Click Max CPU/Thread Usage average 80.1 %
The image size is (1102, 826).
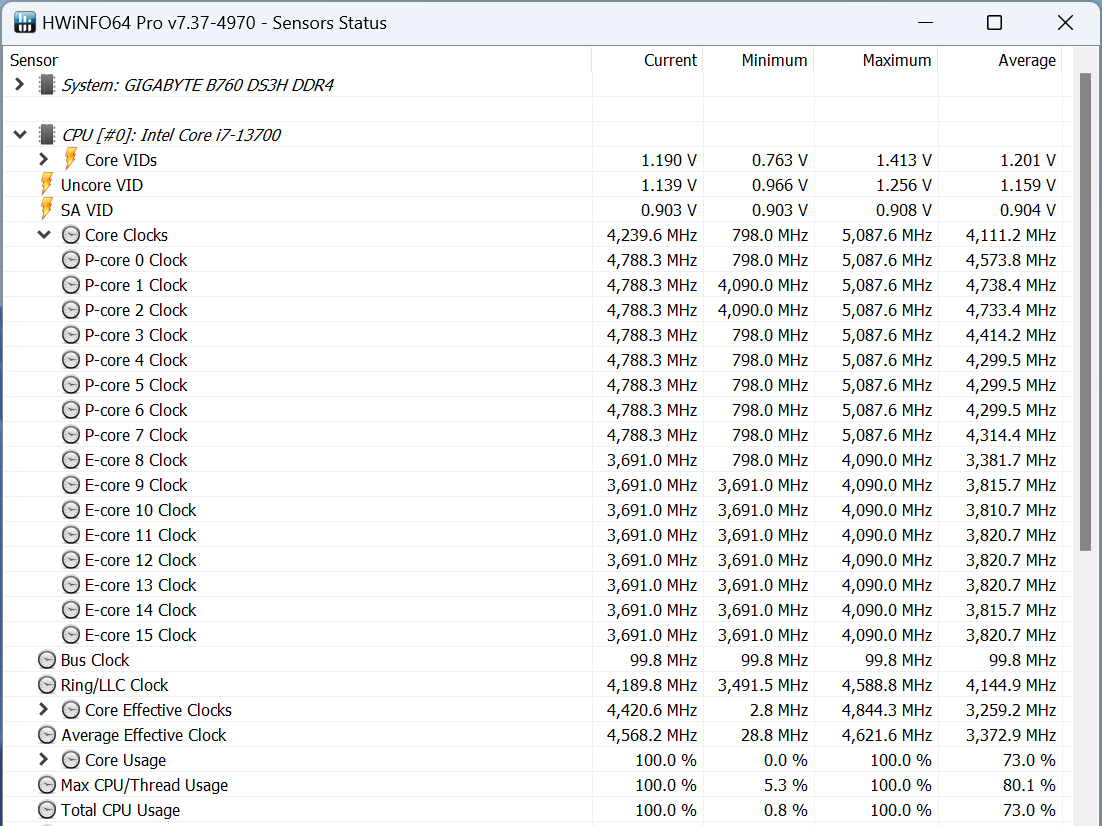(x=1029, y=785)
